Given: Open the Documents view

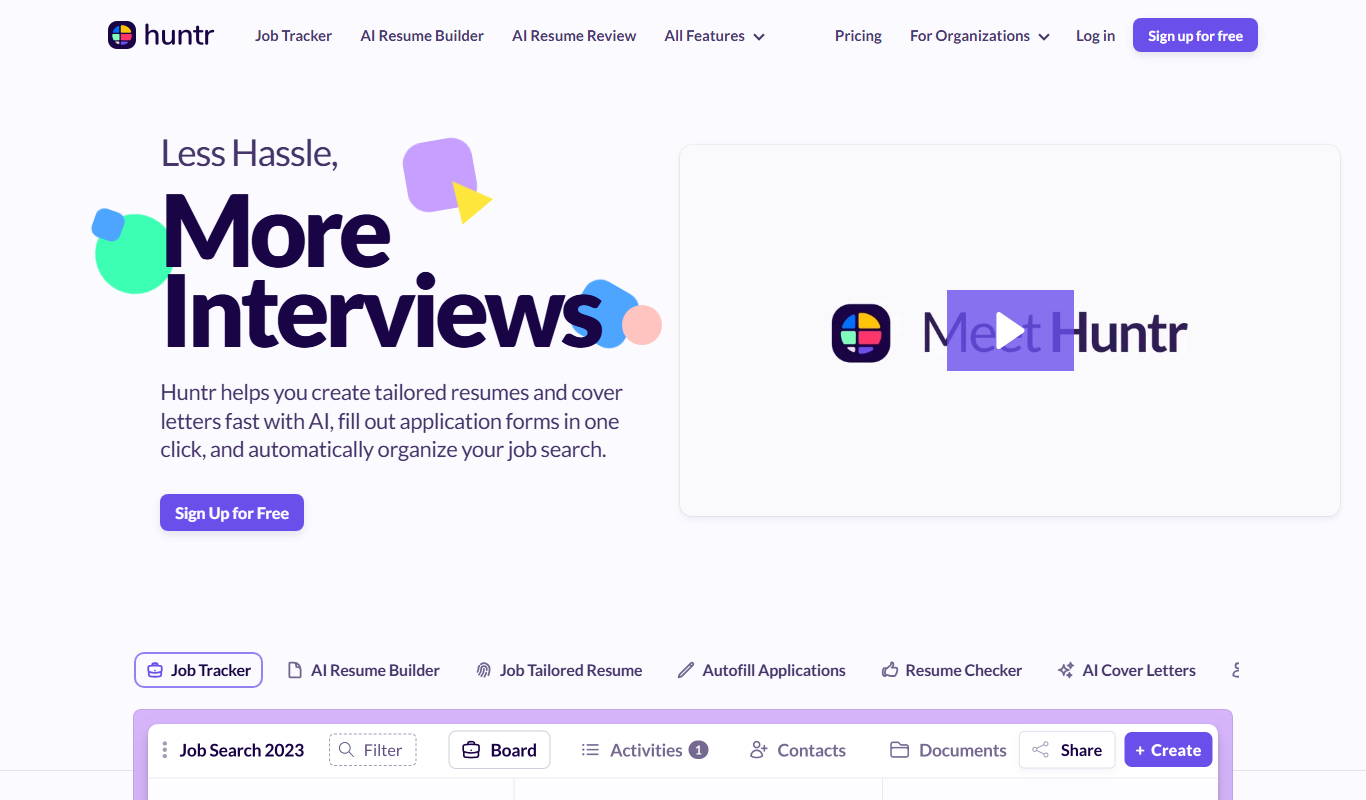Looking at the screenshot, I should coord(948,750).
